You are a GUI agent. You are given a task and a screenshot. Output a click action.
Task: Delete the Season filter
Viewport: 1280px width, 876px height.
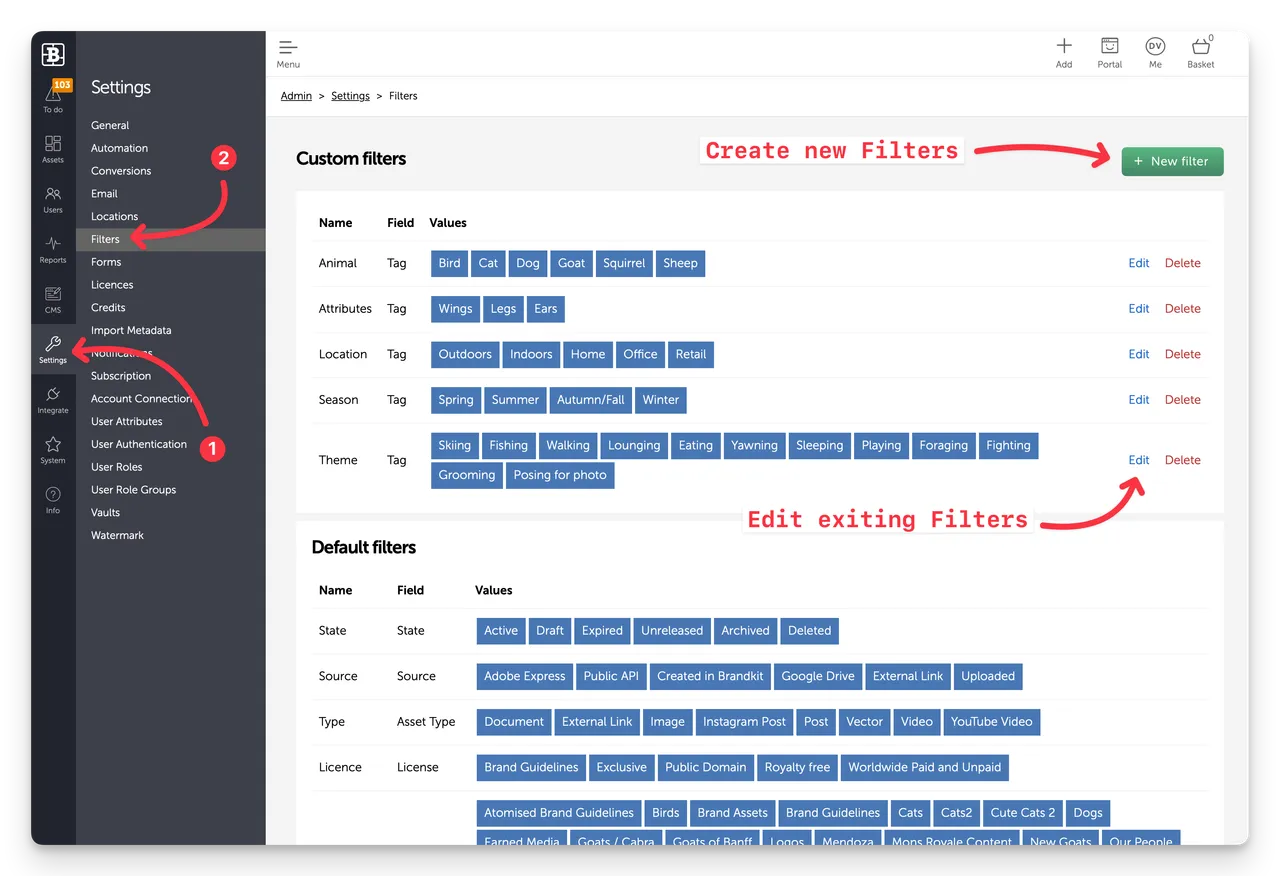click(1182, 399)
